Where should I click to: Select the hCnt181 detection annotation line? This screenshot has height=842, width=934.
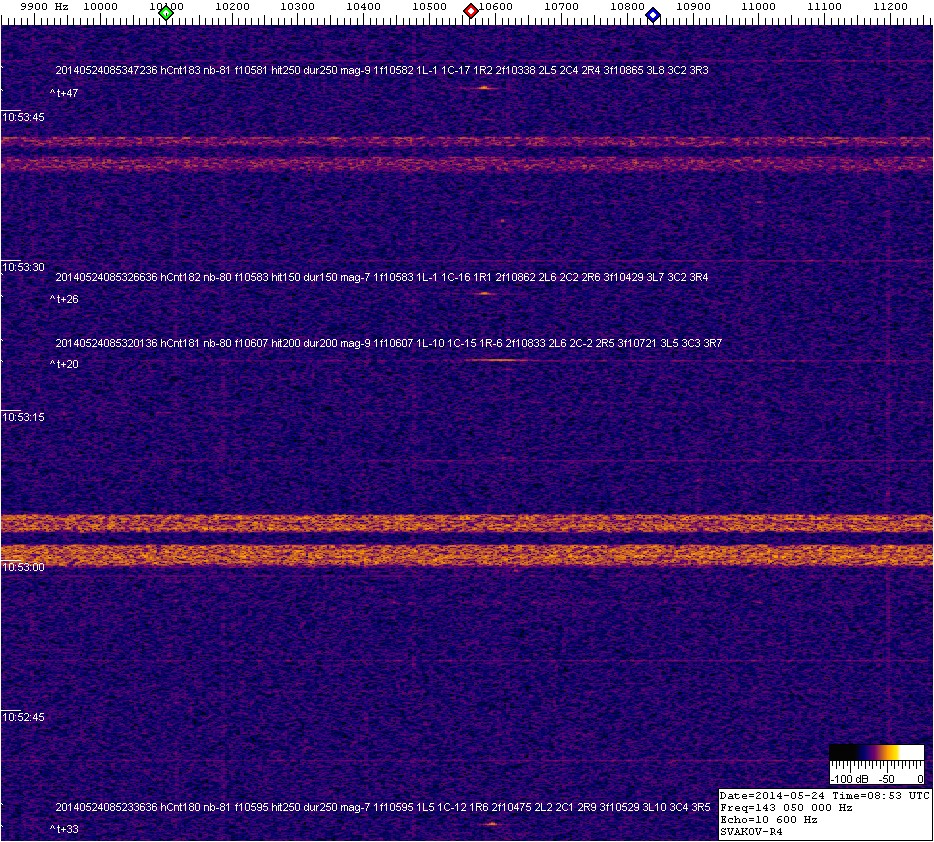tap(388, 343)
